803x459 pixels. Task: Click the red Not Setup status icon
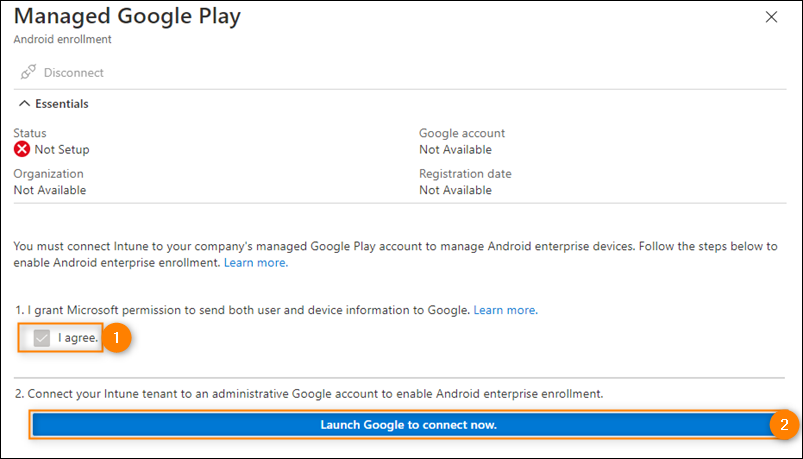pos(22,150)
